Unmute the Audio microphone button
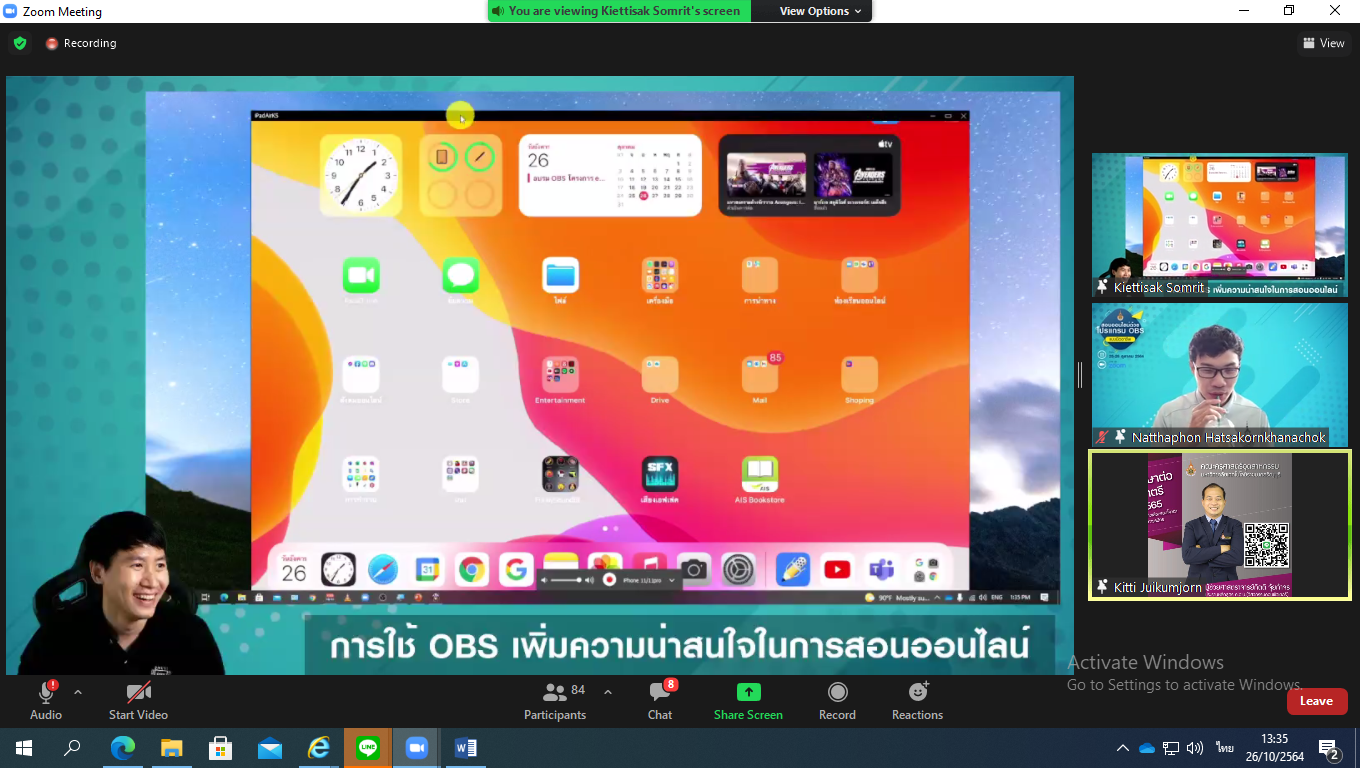Viewport: 1360px width, 768px height. coord(46,700)
